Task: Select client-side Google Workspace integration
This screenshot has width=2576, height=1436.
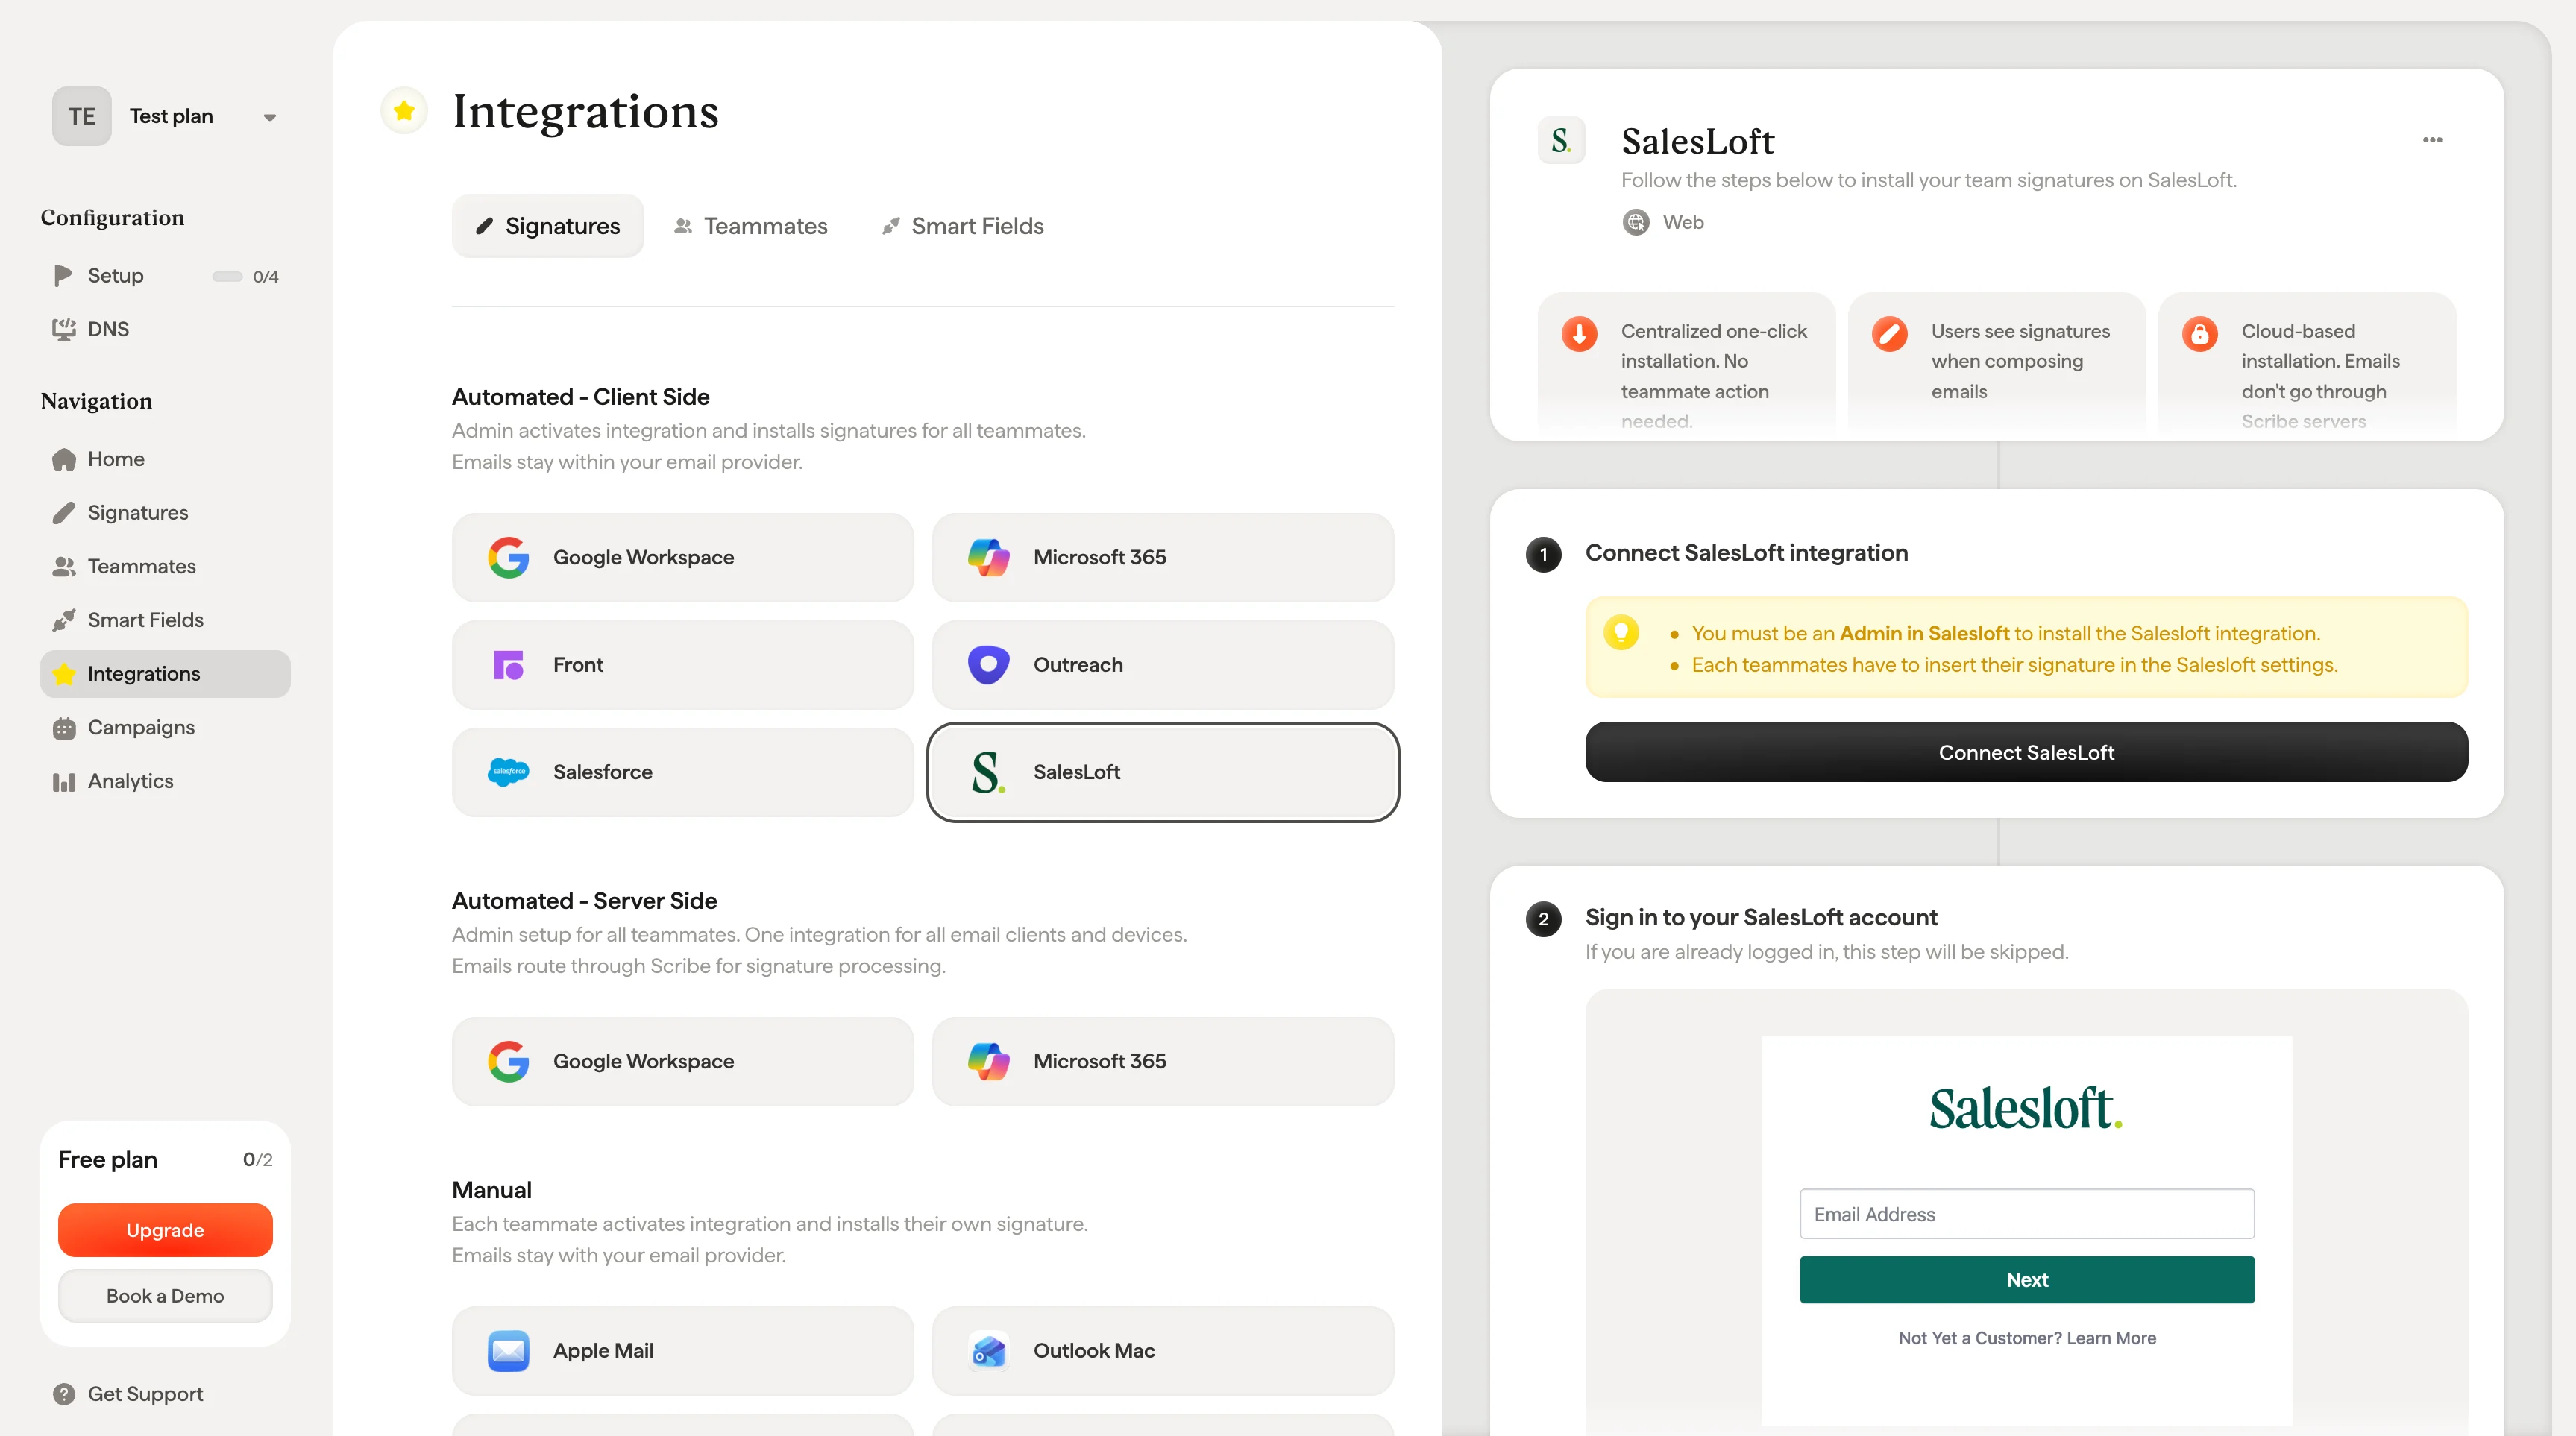Action: [x=683, y=557]
